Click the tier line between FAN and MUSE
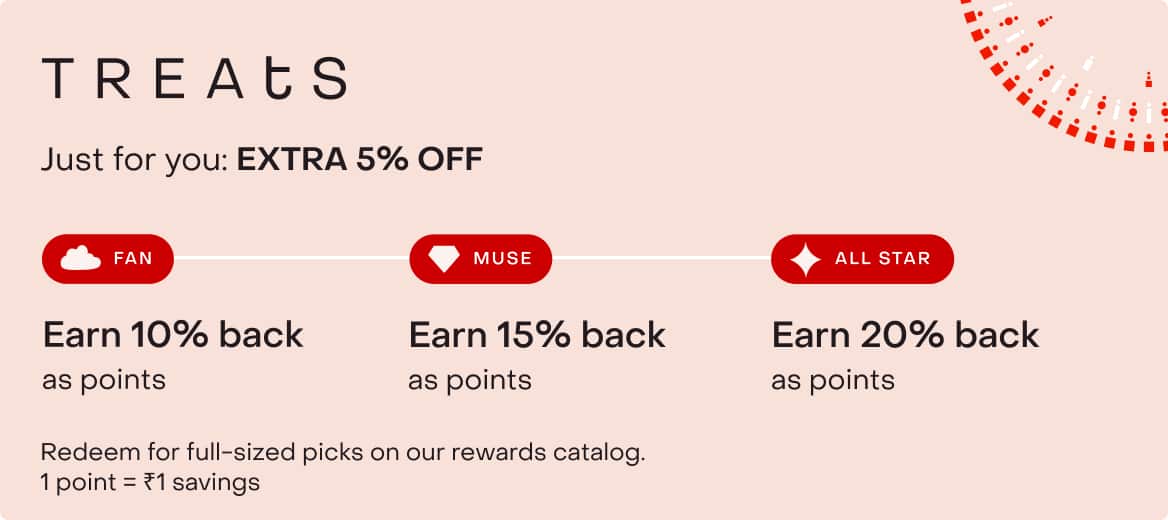The width and height of the screenshot is (1168, 520). point(291,259)
